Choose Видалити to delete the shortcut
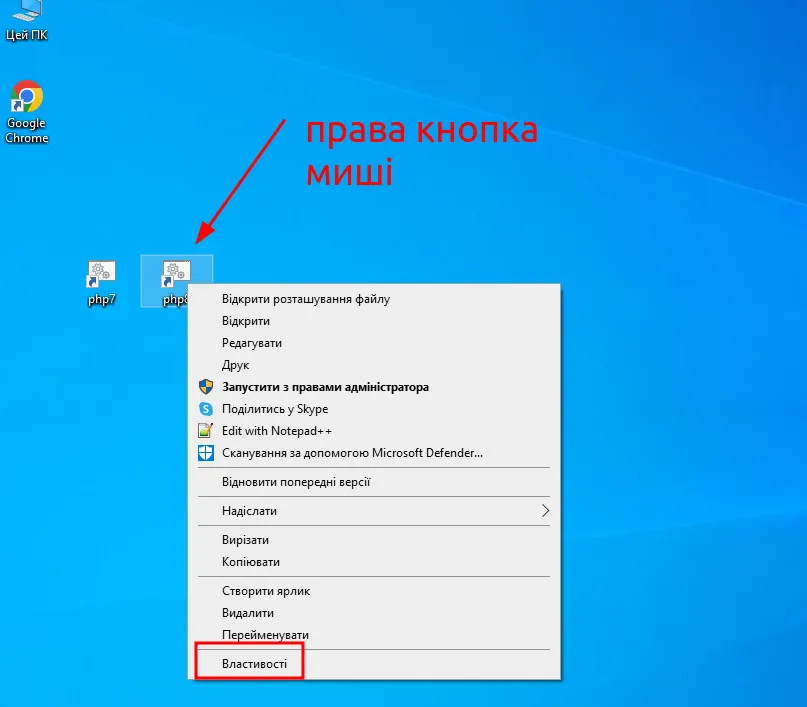This screenshot has height=707, width=807. point(248,613)
